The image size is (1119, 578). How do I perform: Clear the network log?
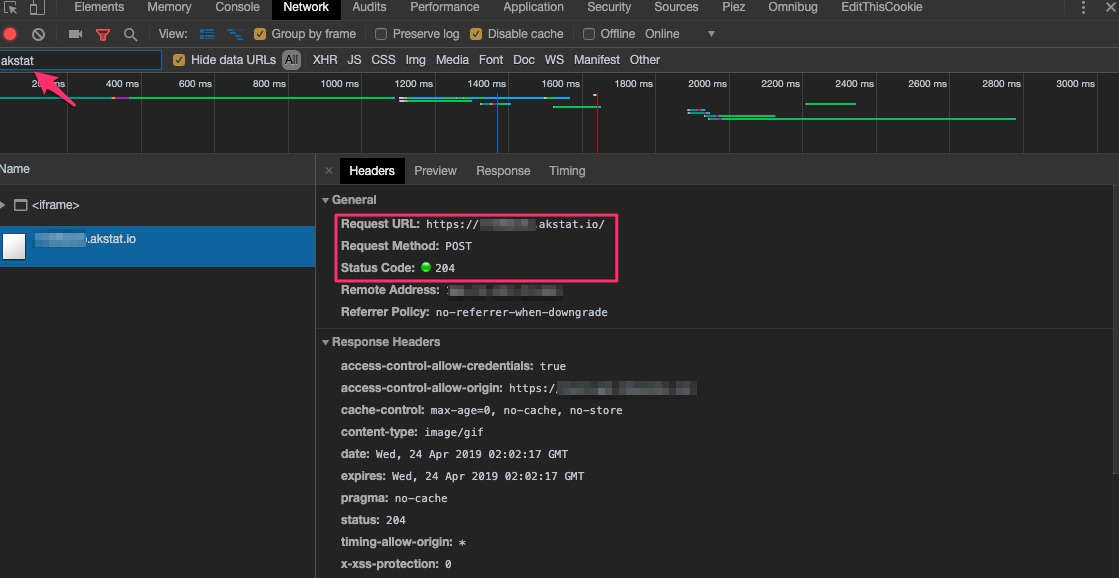[39, 34]
